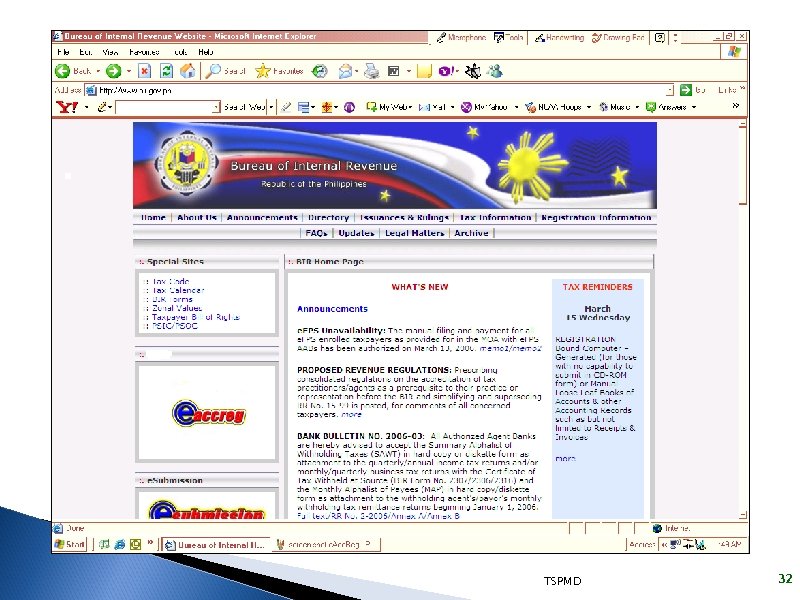800x600 pixels.
Task: Open the File menu
Action: [63, 52]
